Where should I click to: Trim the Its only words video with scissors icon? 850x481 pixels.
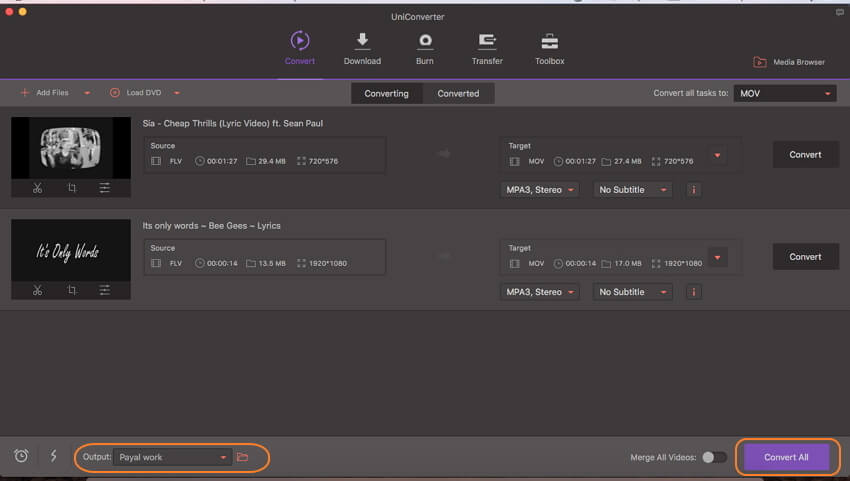[37, 290]
